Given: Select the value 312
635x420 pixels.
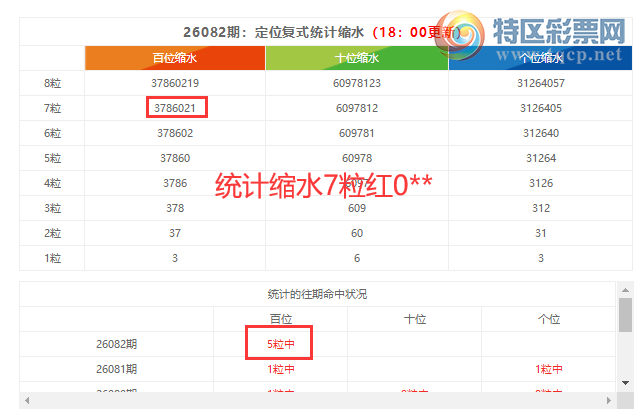Looking at the screenshot, I should (x=541, y=208).
